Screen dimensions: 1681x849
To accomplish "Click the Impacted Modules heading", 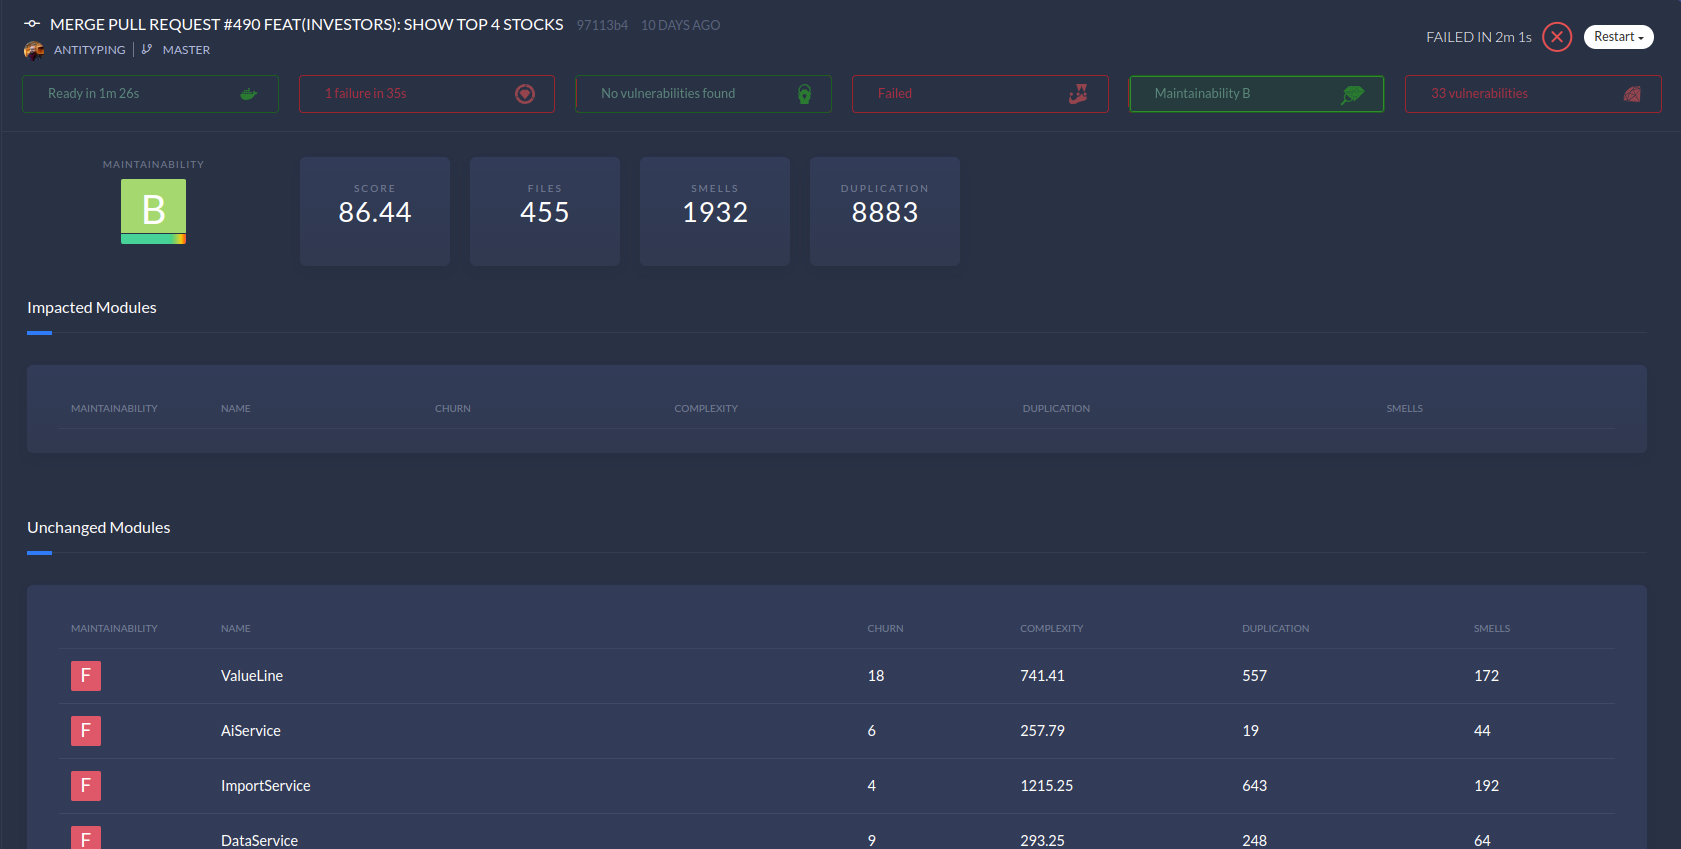I will [x=92, y=308].
